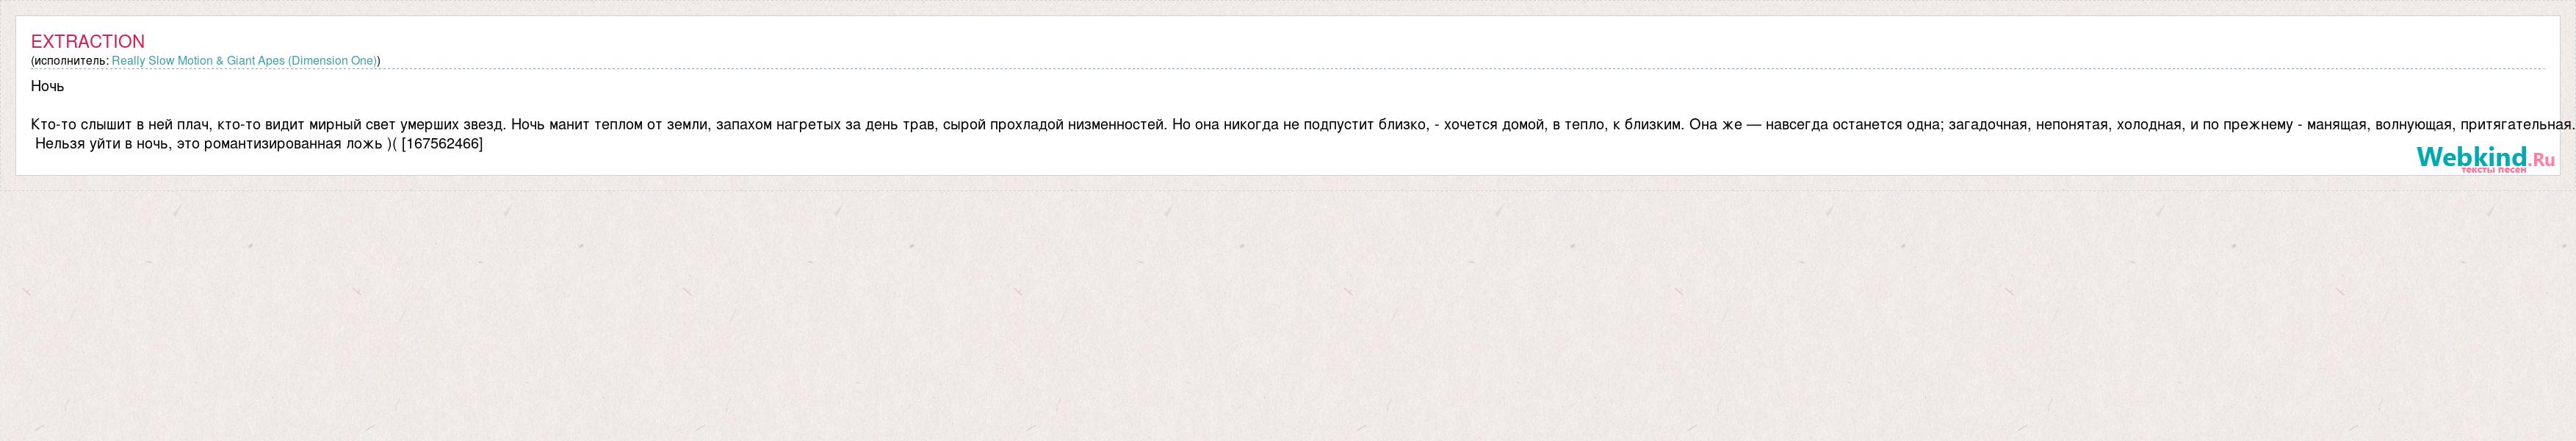Click the word 'загадочная' in the lyrics
The width and height of the screenshot is (2576, 441).
pos(1987,125)
